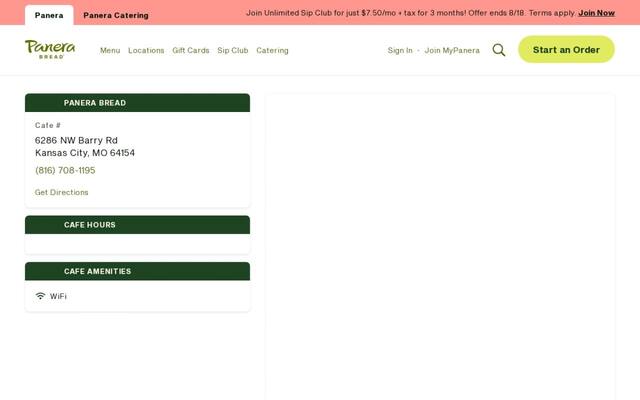This screenshot has height=400, width=640.
Task: Select the PANERA BREAD card header
Action: pos(138,103)
